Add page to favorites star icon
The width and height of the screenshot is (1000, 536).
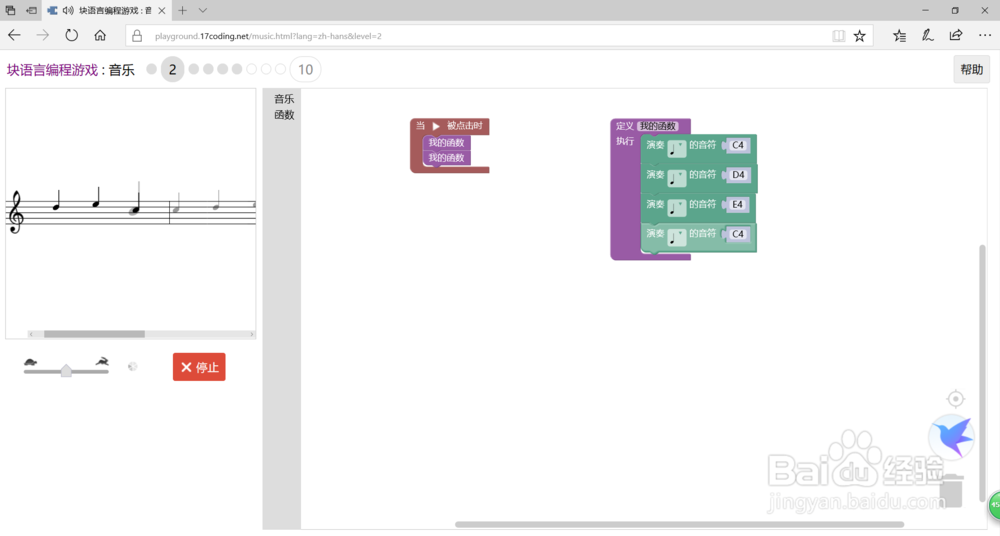(x=860, y=36)
